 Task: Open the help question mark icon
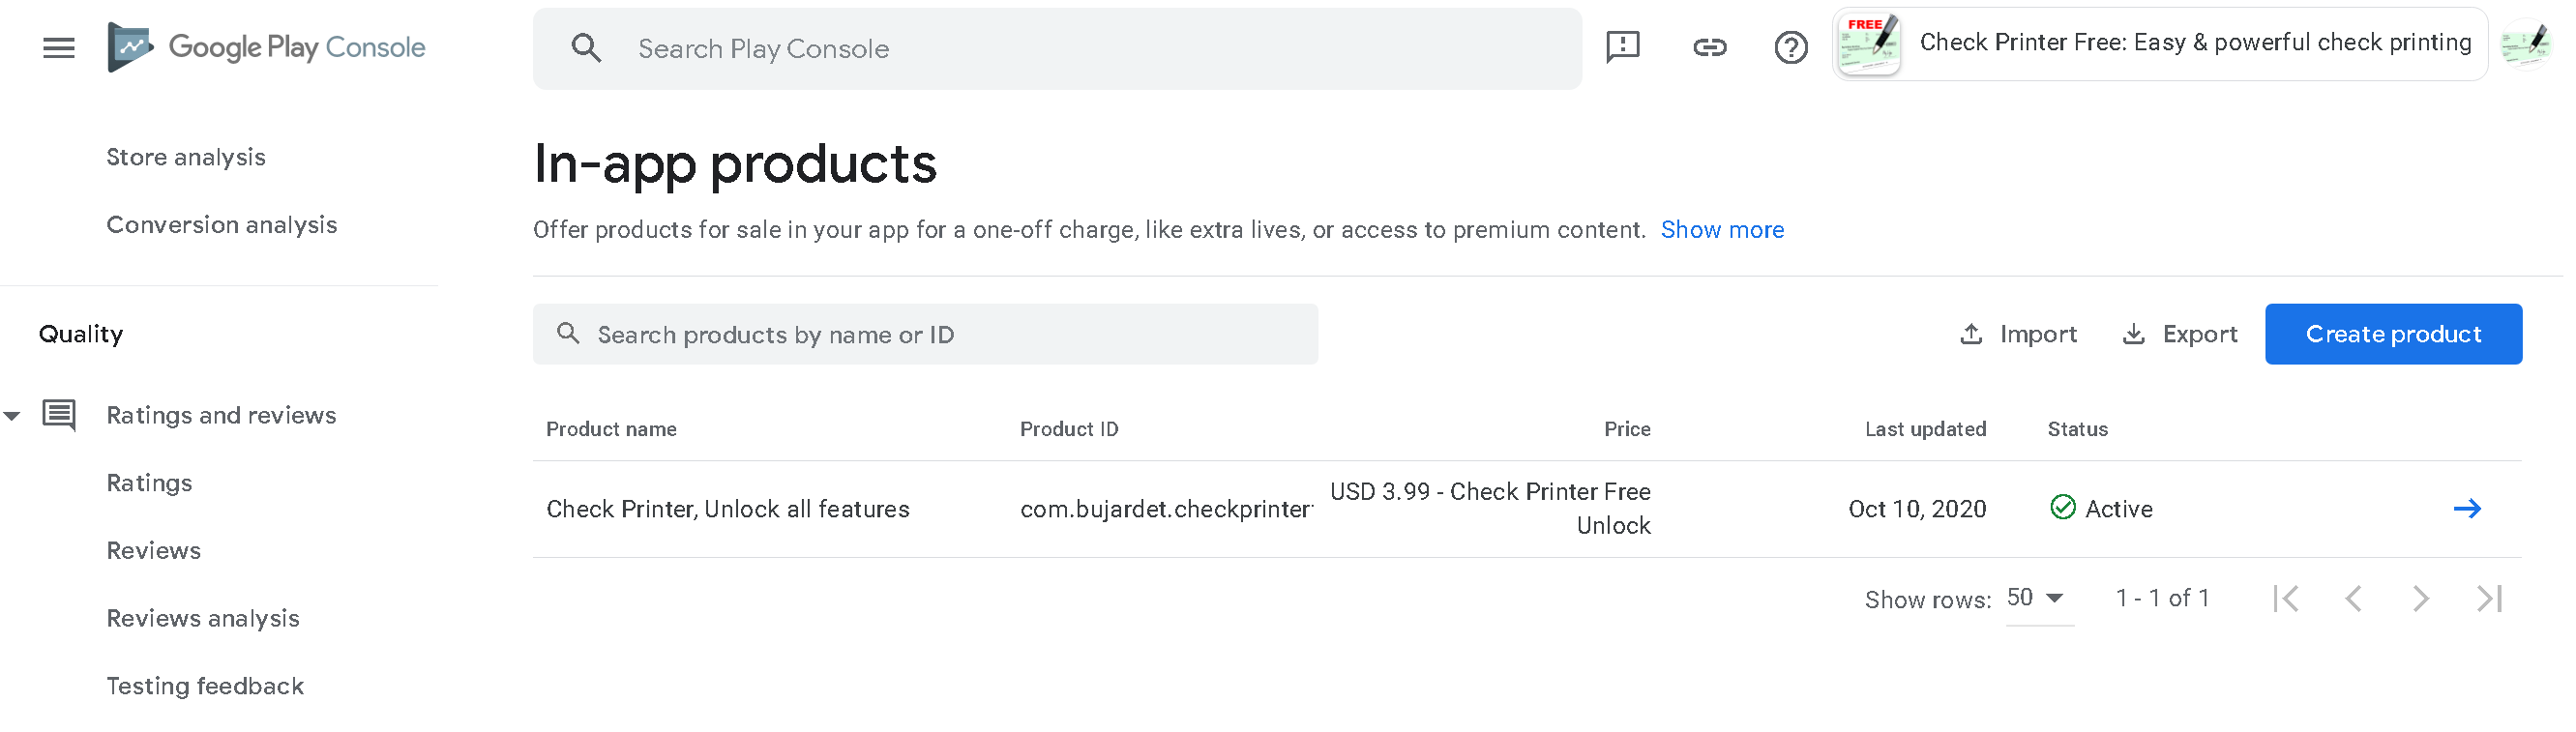pos(1790,47)
